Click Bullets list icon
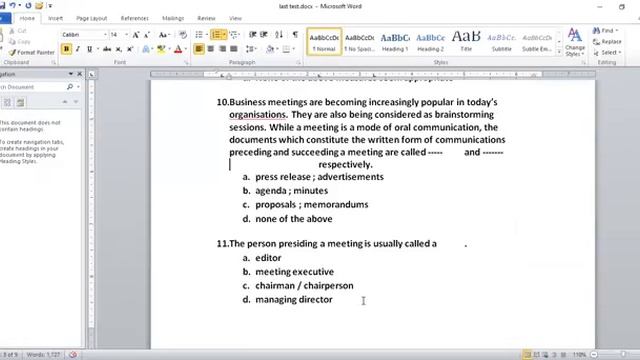The image size is (640, 360). pyautogui.click(x=199, y=35)
